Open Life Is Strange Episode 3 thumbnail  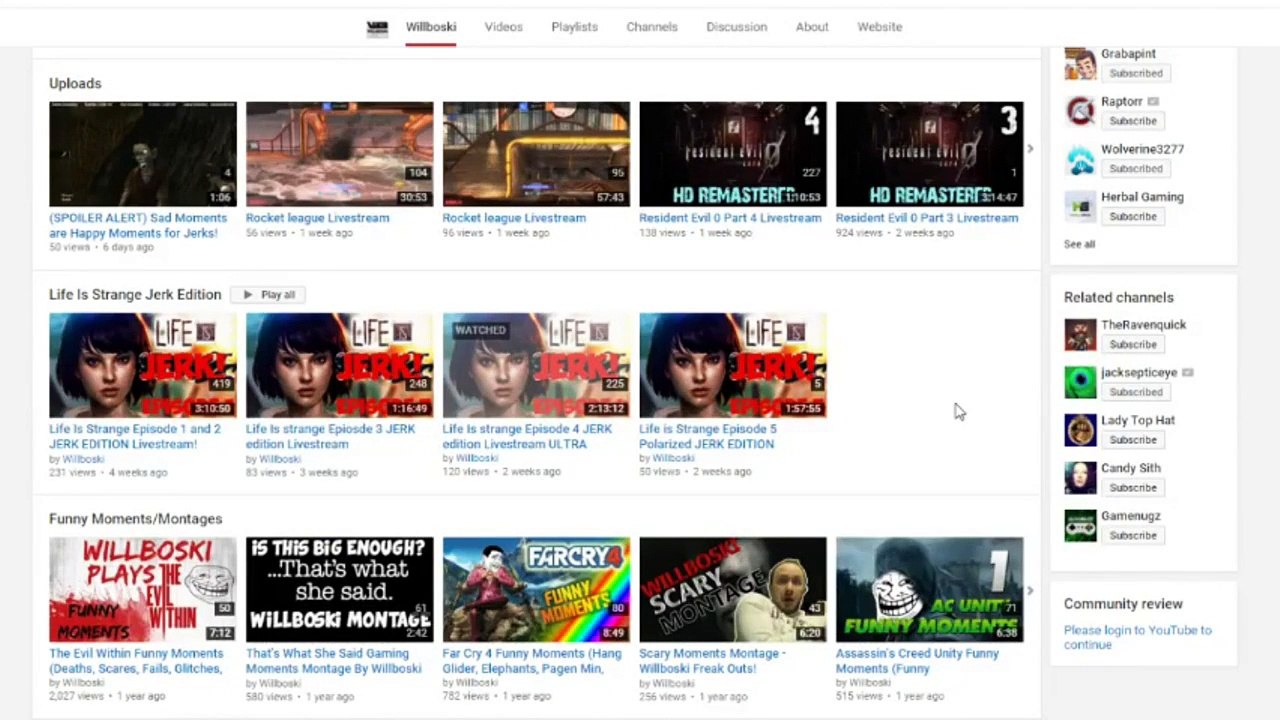click(340, 366)
